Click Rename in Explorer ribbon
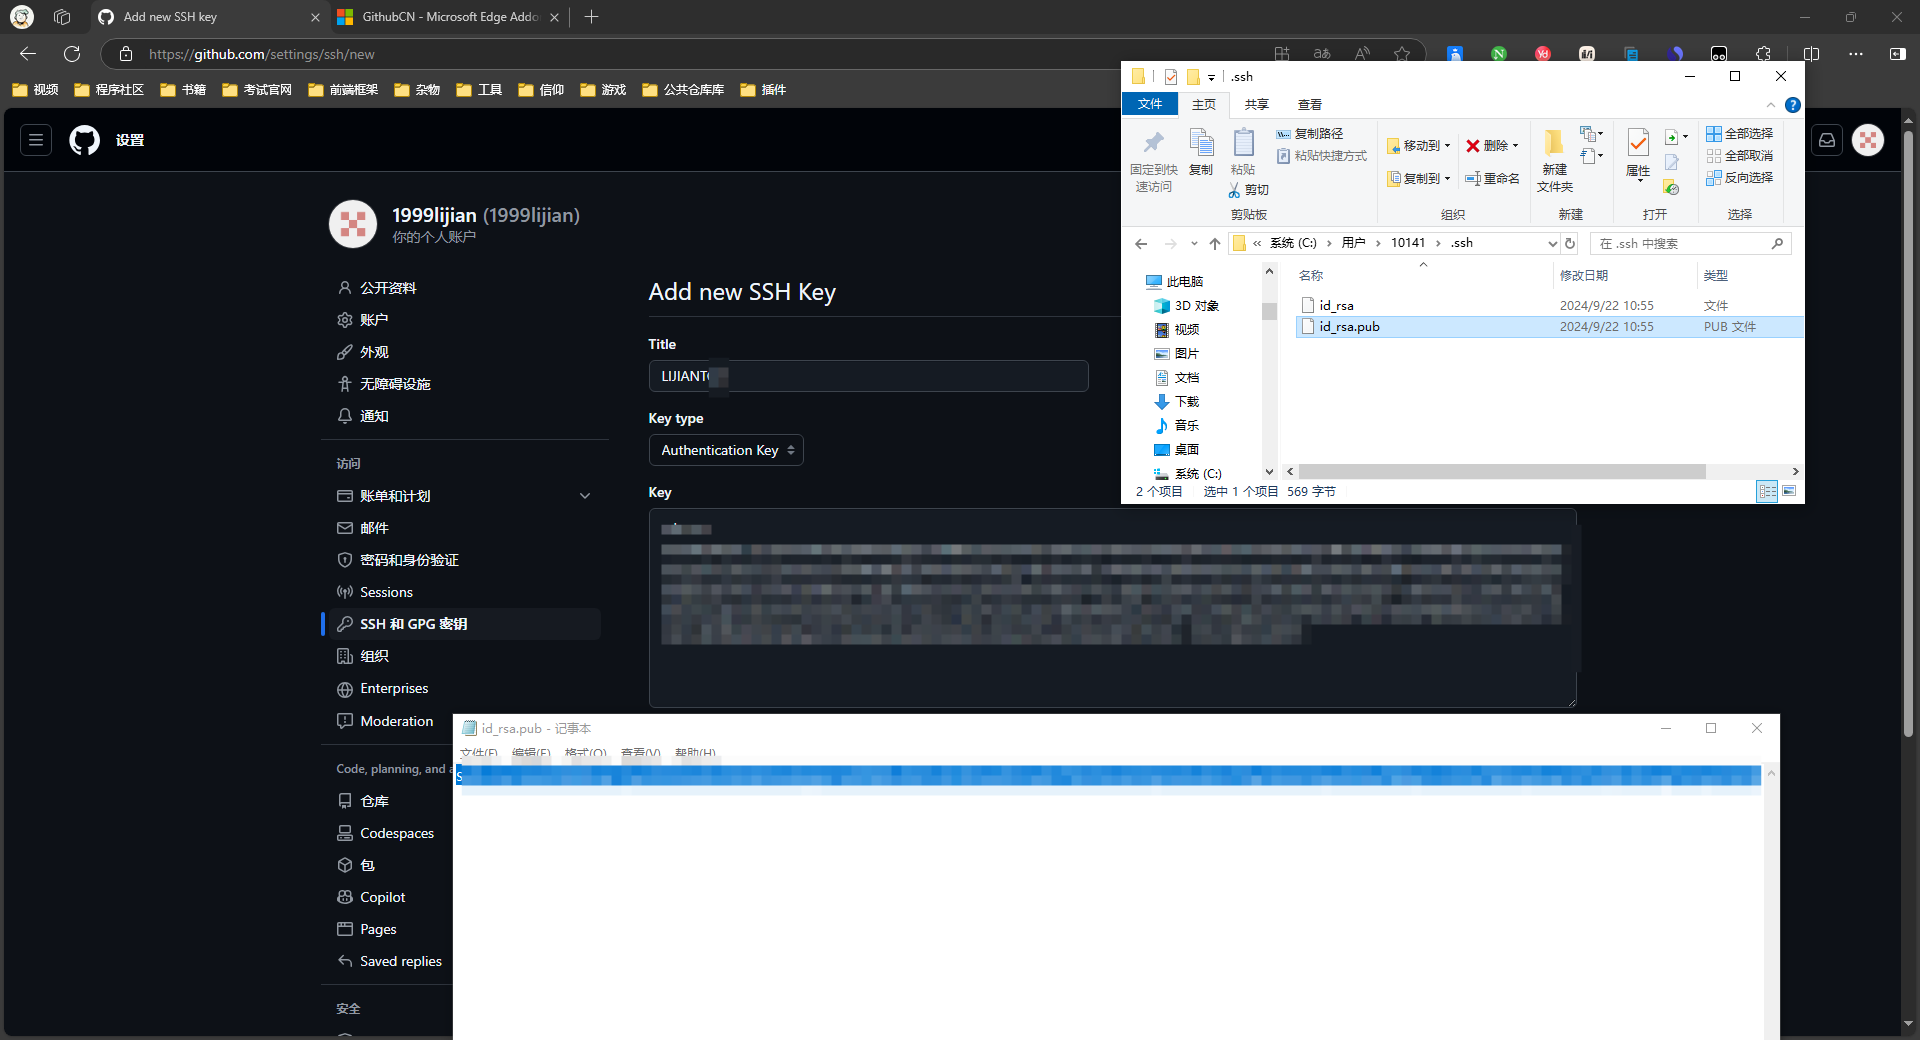Image resolution: width=1920 pixels, height=1040 pixels. (1492, 178)
